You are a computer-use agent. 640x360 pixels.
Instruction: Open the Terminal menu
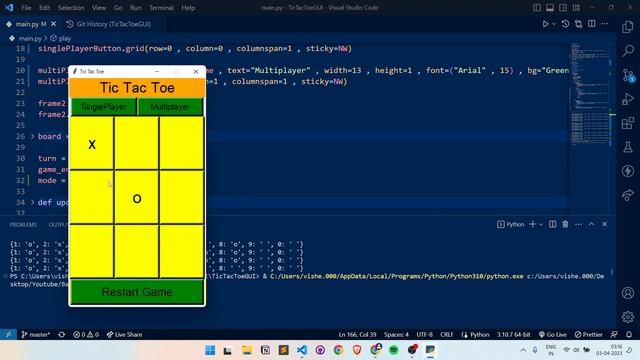(x=161, y=8)
